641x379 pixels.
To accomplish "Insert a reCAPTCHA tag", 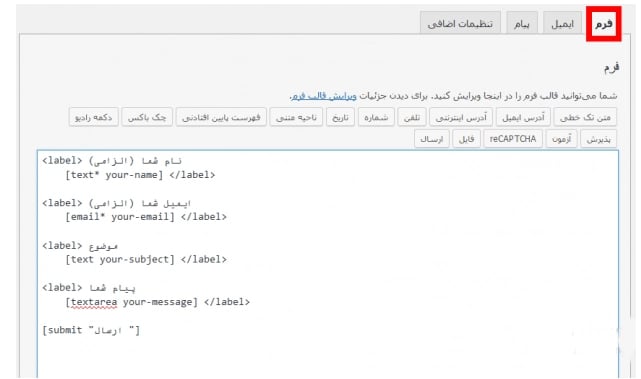I will 513,139.
